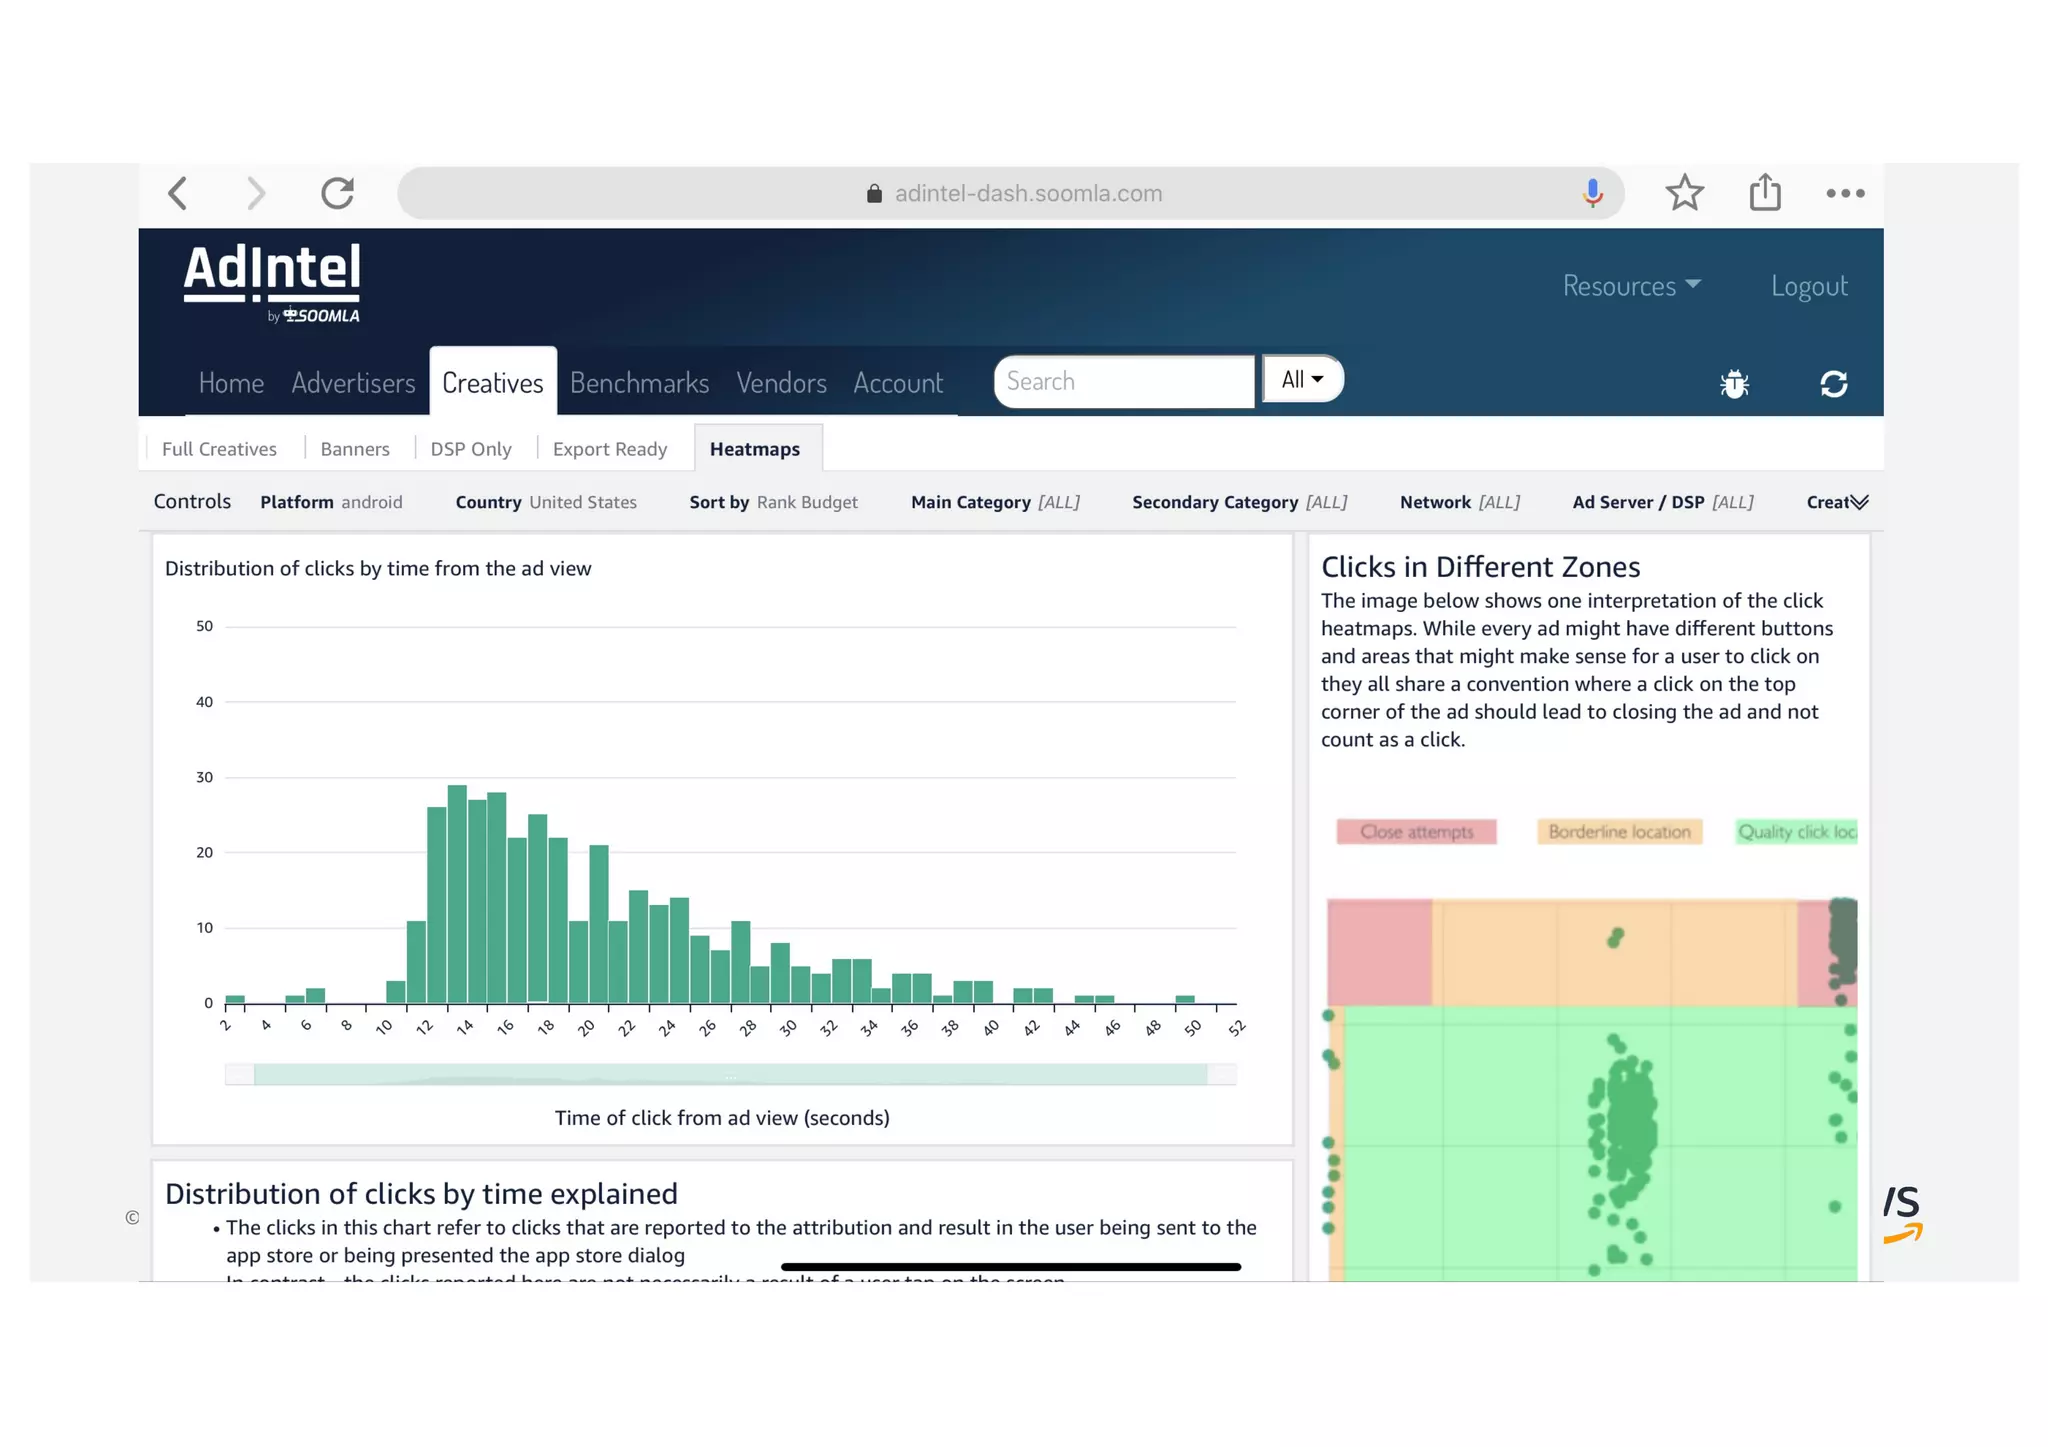The width and height of the screenshot is (2048, 1447).
Task: Click the Country United States filter
Action: (546, 502)
